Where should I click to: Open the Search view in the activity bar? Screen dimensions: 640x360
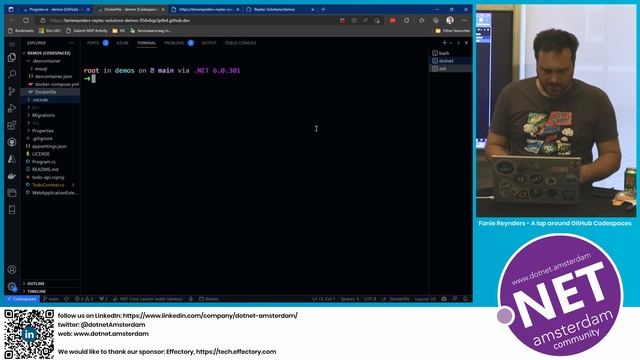tap(12, 74)
